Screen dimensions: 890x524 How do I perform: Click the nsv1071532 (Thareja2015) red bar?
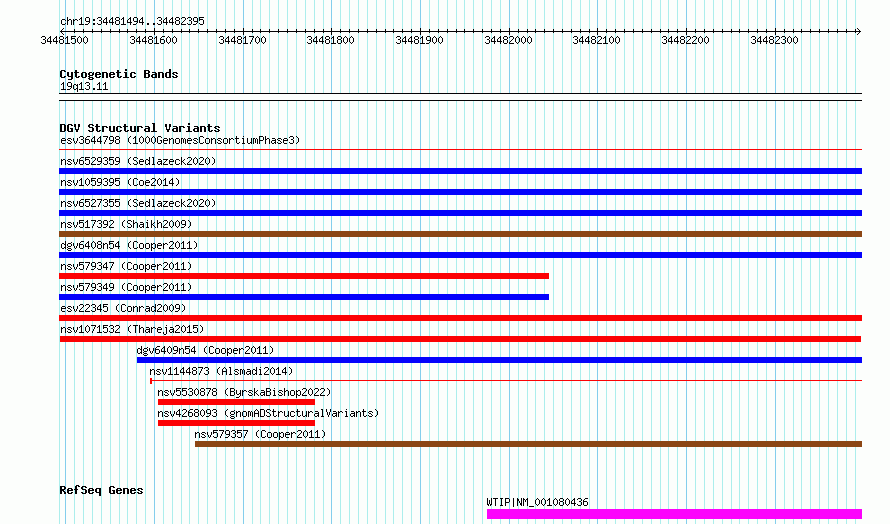coord(460,339)
